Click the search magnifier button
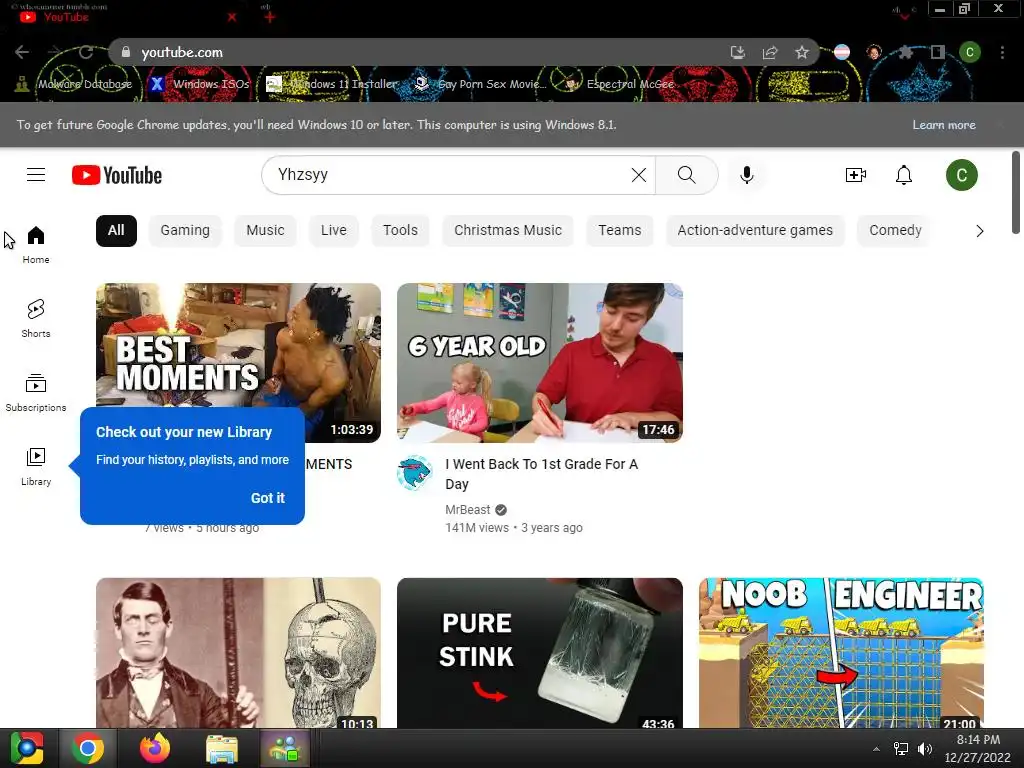The width and height of the screenshot is (1024, 768). coord(686,175)
